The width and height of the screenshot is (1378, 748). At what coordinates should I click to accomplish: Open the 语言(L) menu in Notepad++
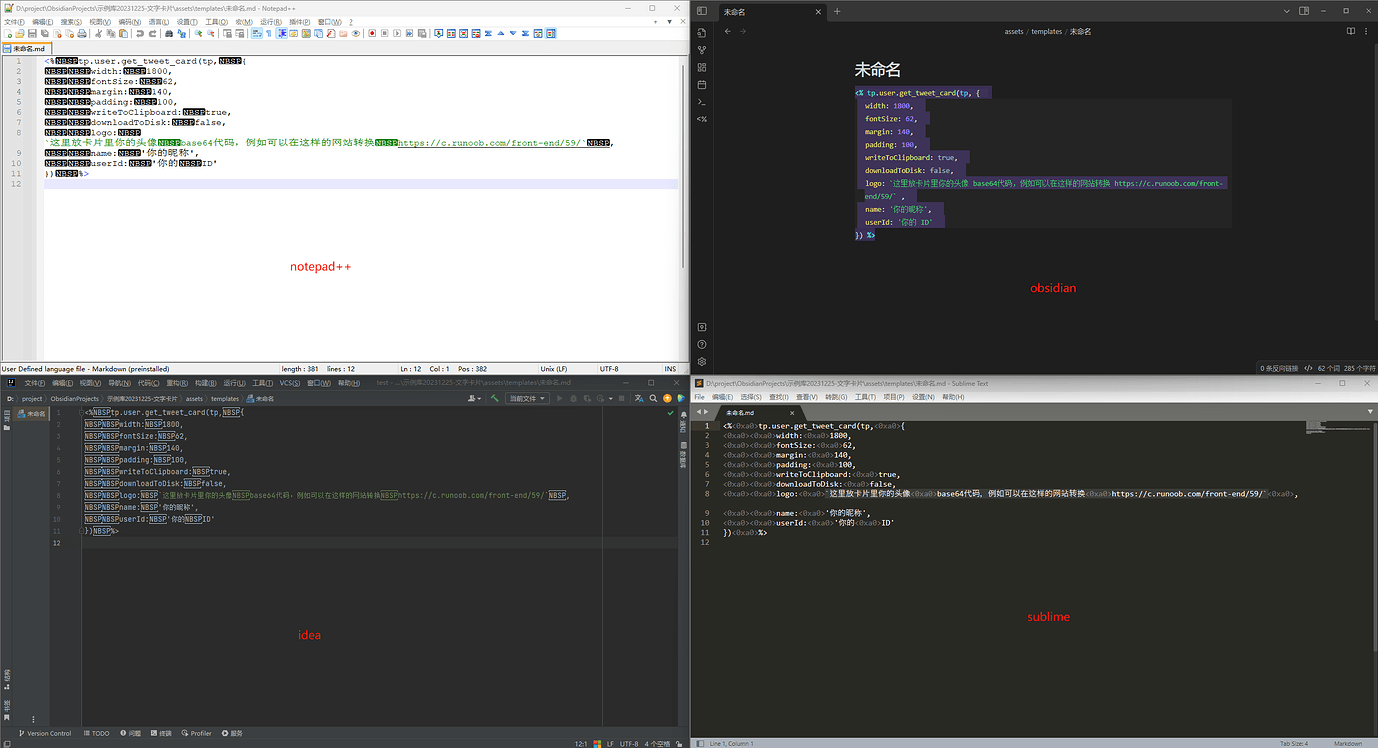(158, 22)
